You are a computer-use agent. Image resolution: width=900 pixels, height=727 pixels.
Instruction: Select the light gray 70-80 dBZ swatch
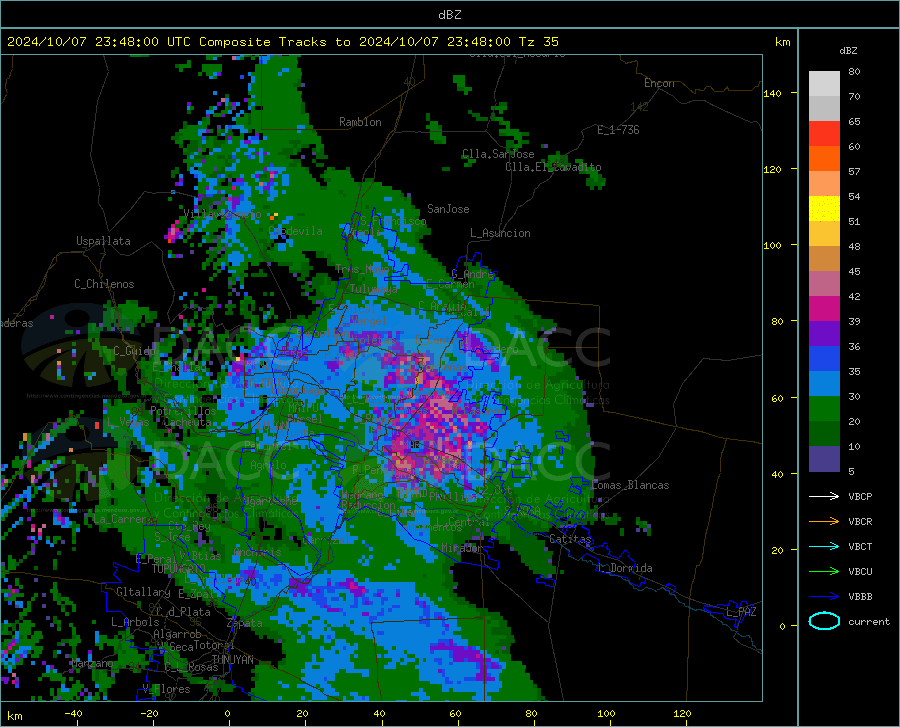point(824,83)
